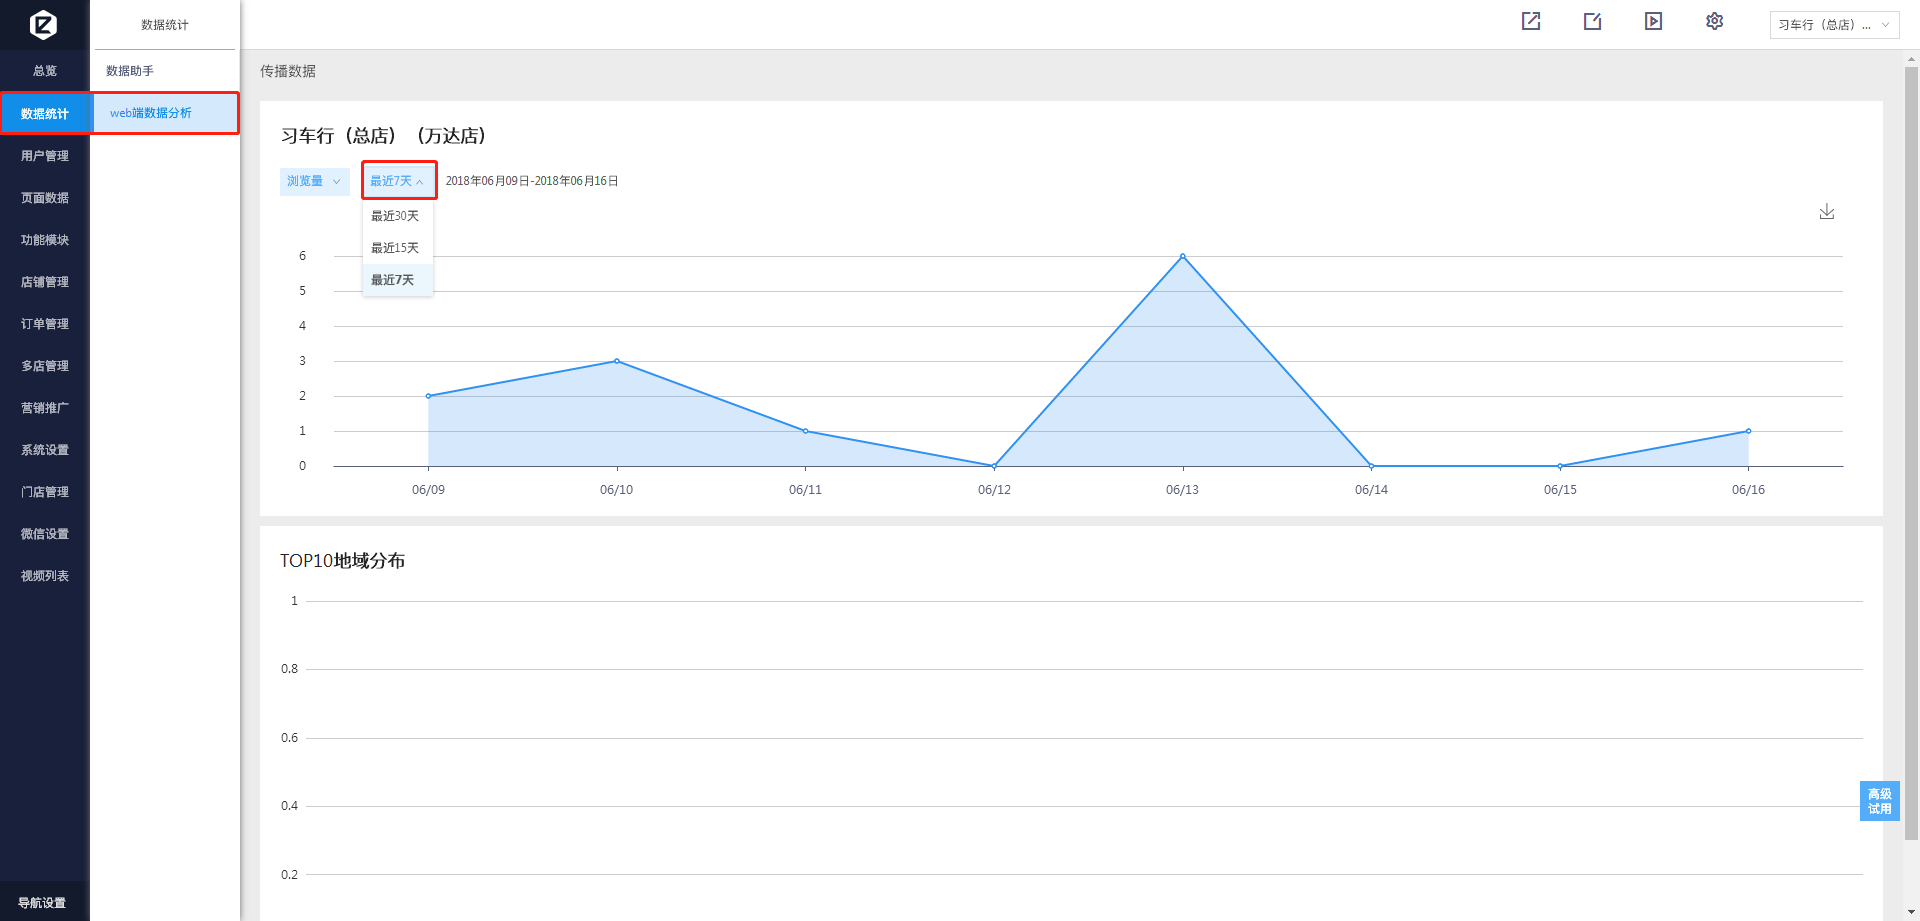This screenshot has width=1920, height=921.
Task: Click the vertical page scrollbar
Action: pos(1911,450)
